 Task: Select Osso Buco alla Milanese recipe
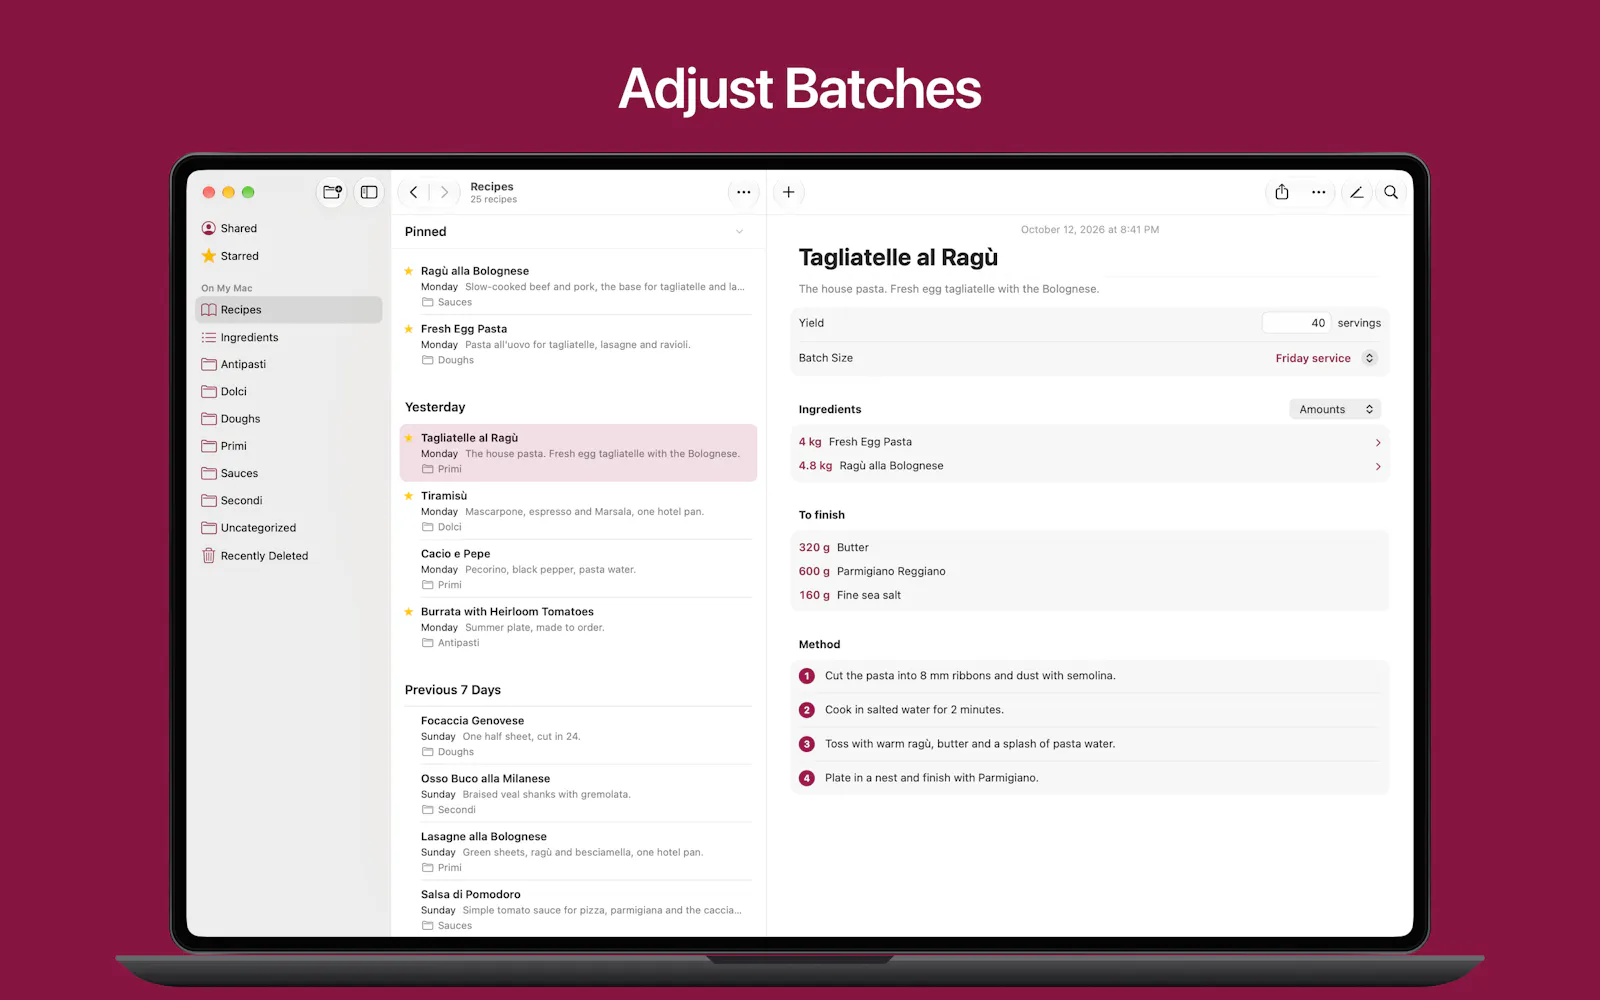pyautogui.click(x=578, y=794)
